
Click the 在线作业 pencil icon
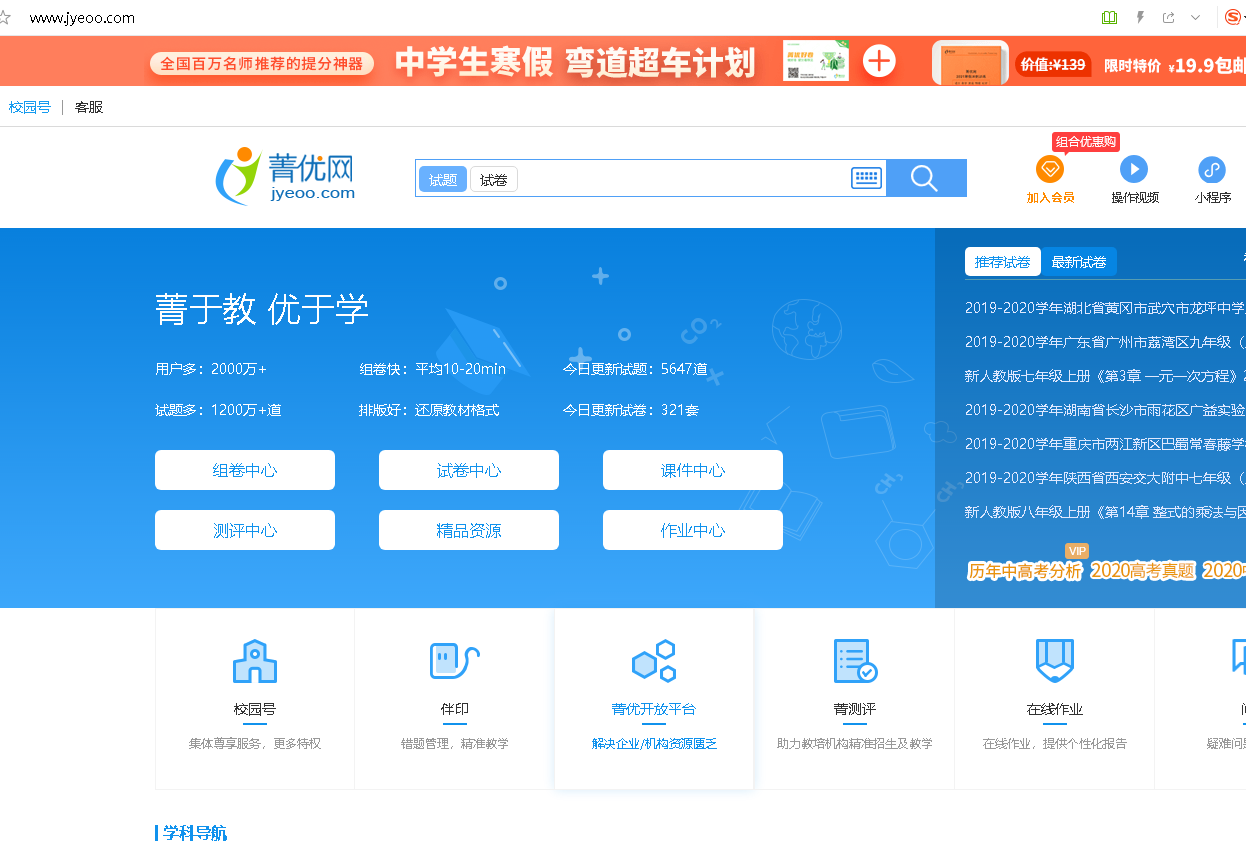pos(1054,661)
